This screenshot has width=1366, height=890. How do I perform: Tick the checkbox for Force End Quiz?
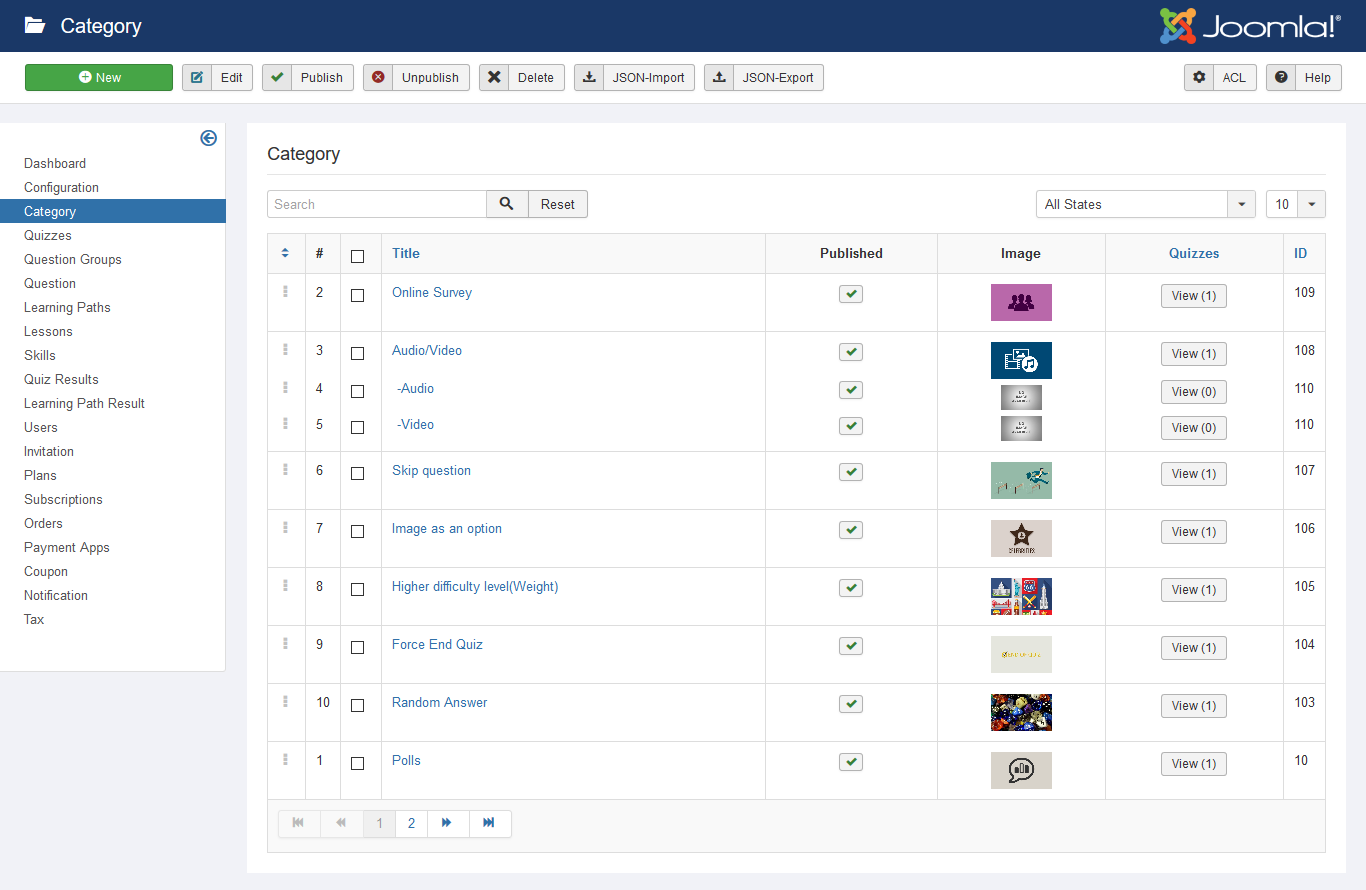(x=357, y=647)
